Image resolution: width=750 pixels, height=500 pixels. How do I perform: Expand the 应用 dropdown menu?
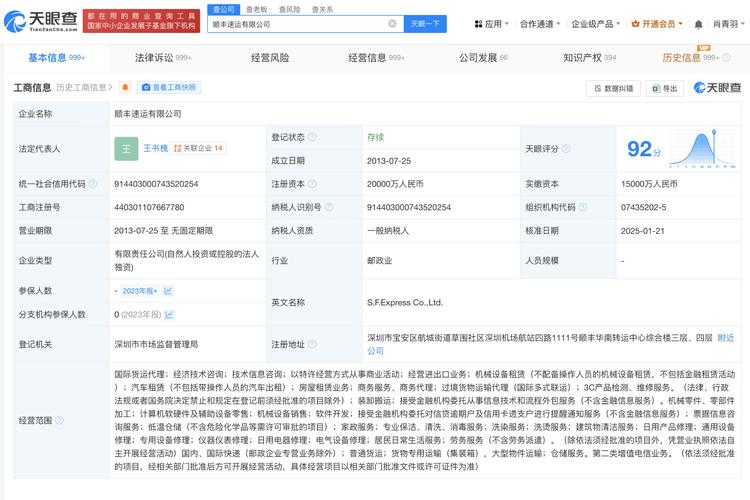tap(489, 23)
